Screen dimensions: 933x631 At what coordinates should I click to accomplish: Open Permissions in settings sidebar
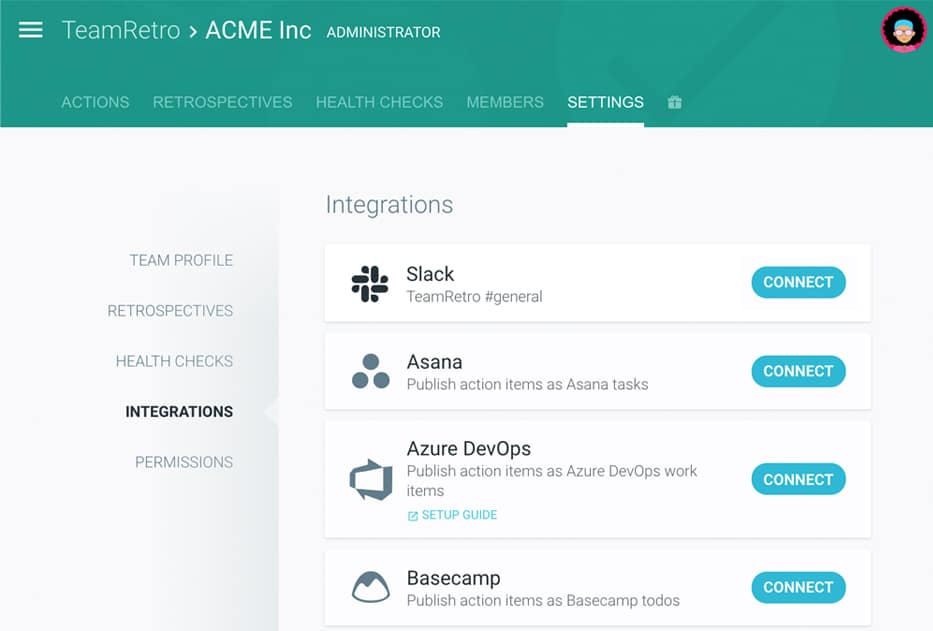point(184,463)
